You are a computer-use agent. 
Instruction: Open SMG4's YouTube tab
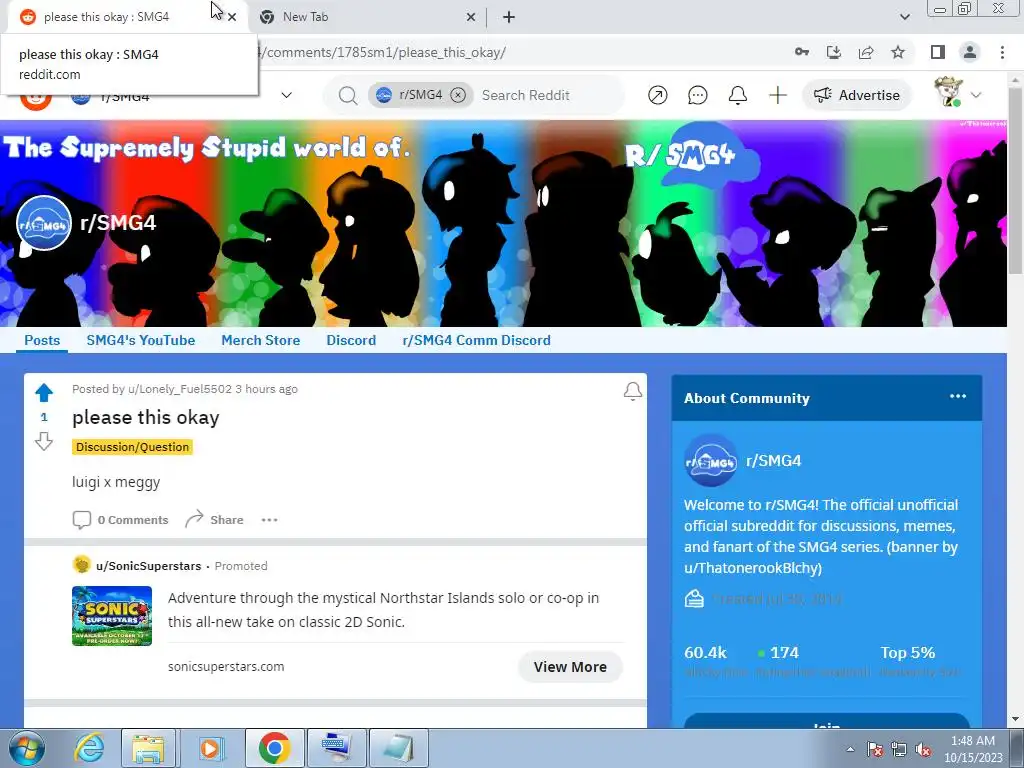tap(140, 340)
